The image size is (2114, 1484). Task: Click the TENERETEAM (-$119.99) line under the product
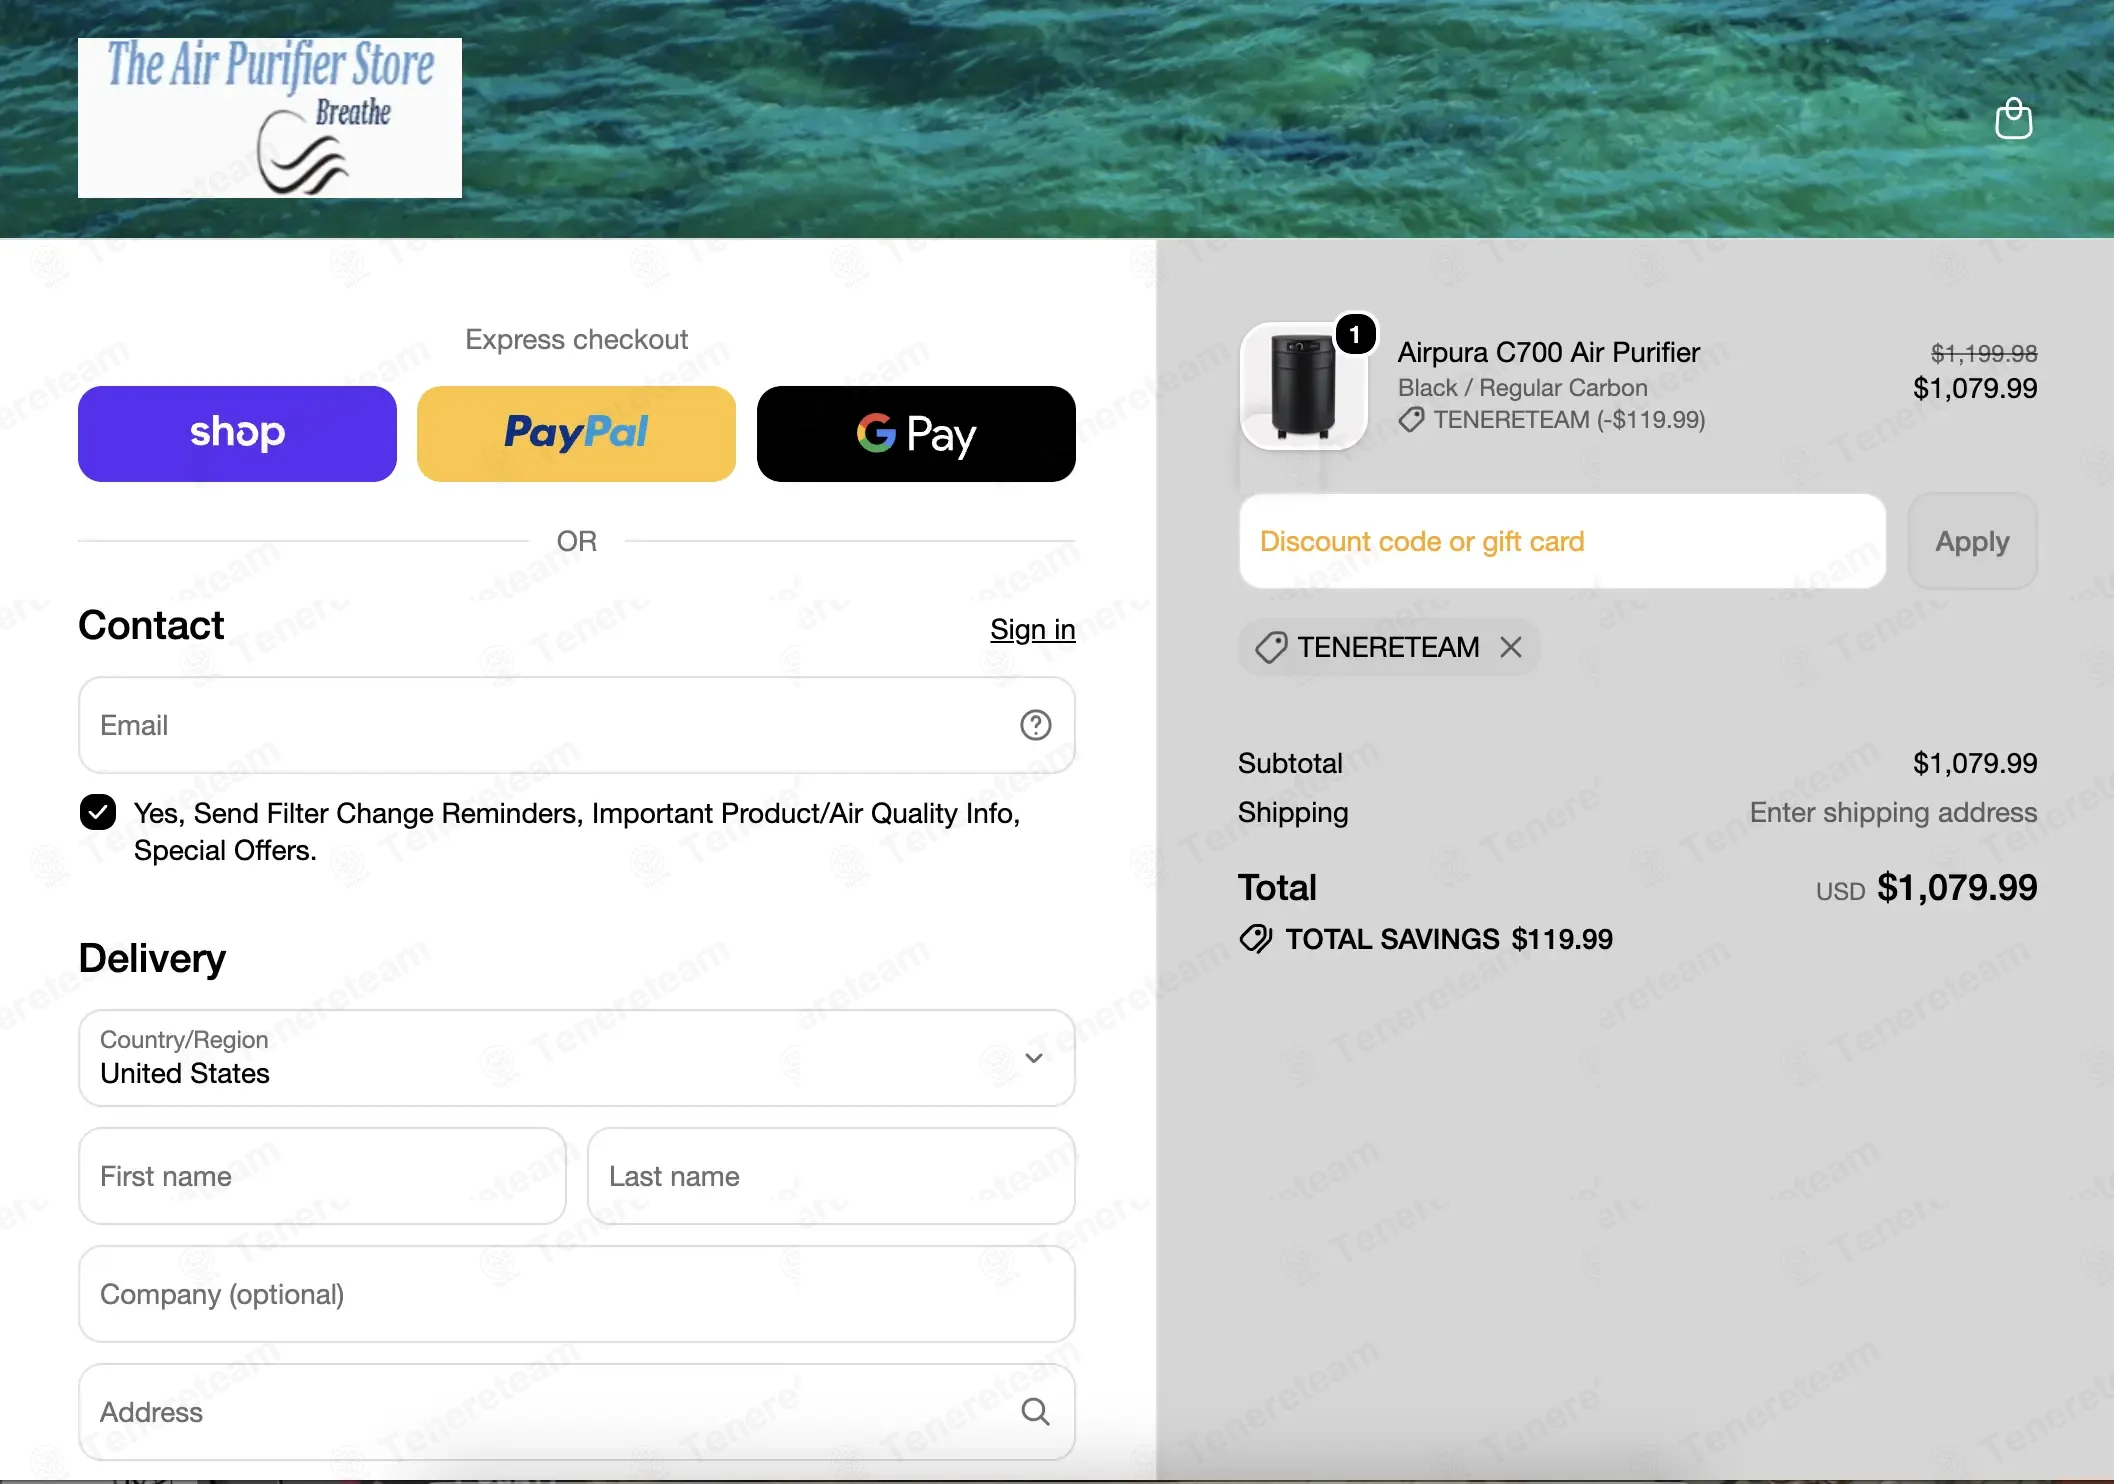pyautogui.click(x=1551, y=419)
